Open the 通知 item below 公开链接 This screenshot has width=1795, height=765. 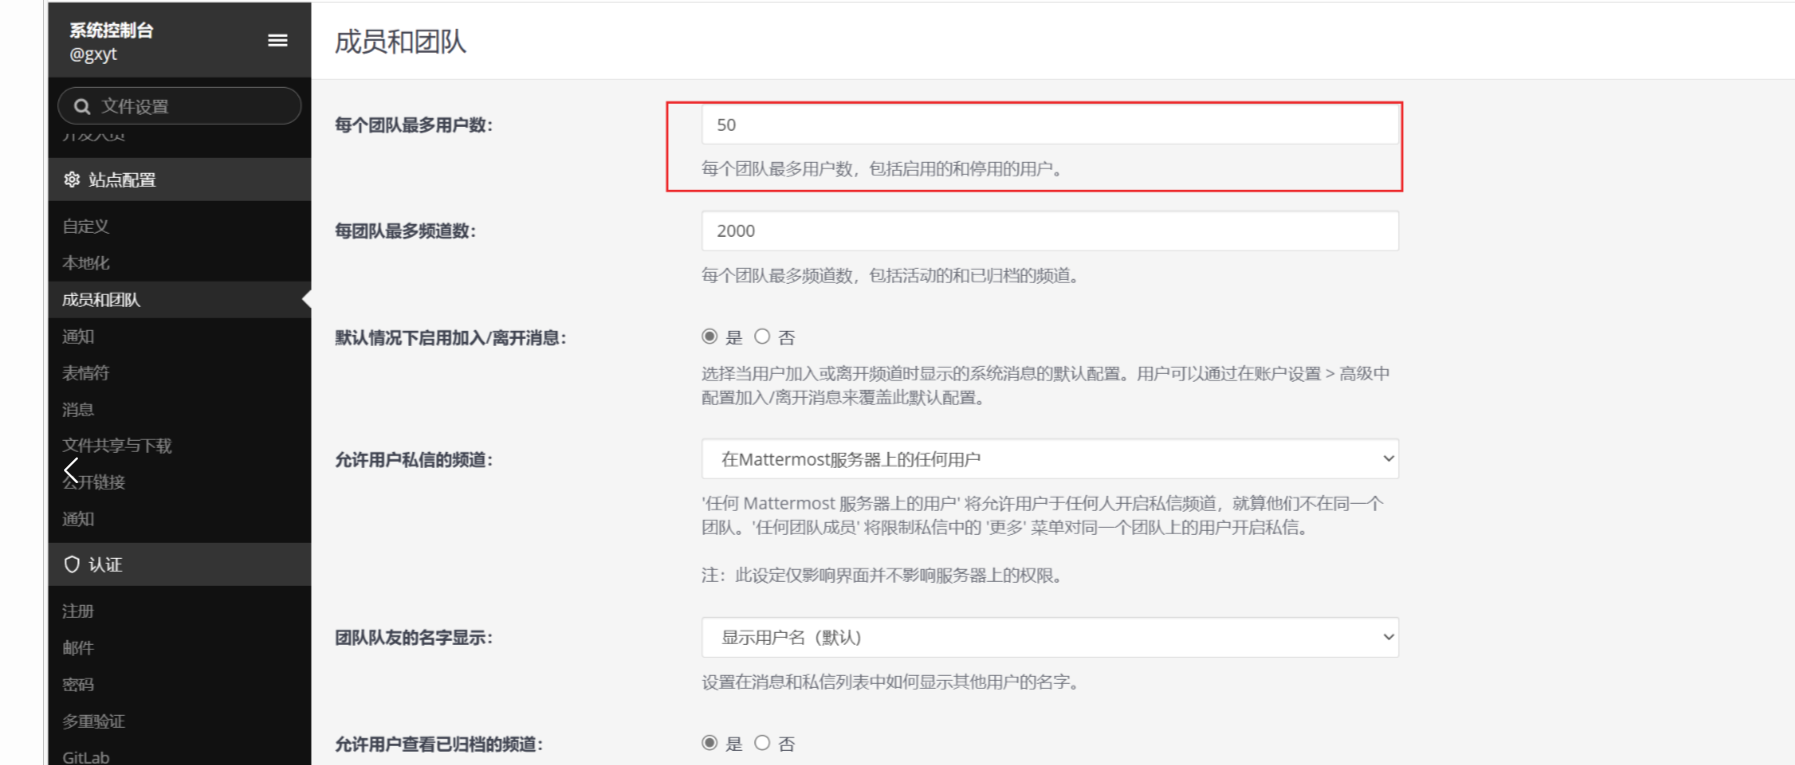coord(78,518)
